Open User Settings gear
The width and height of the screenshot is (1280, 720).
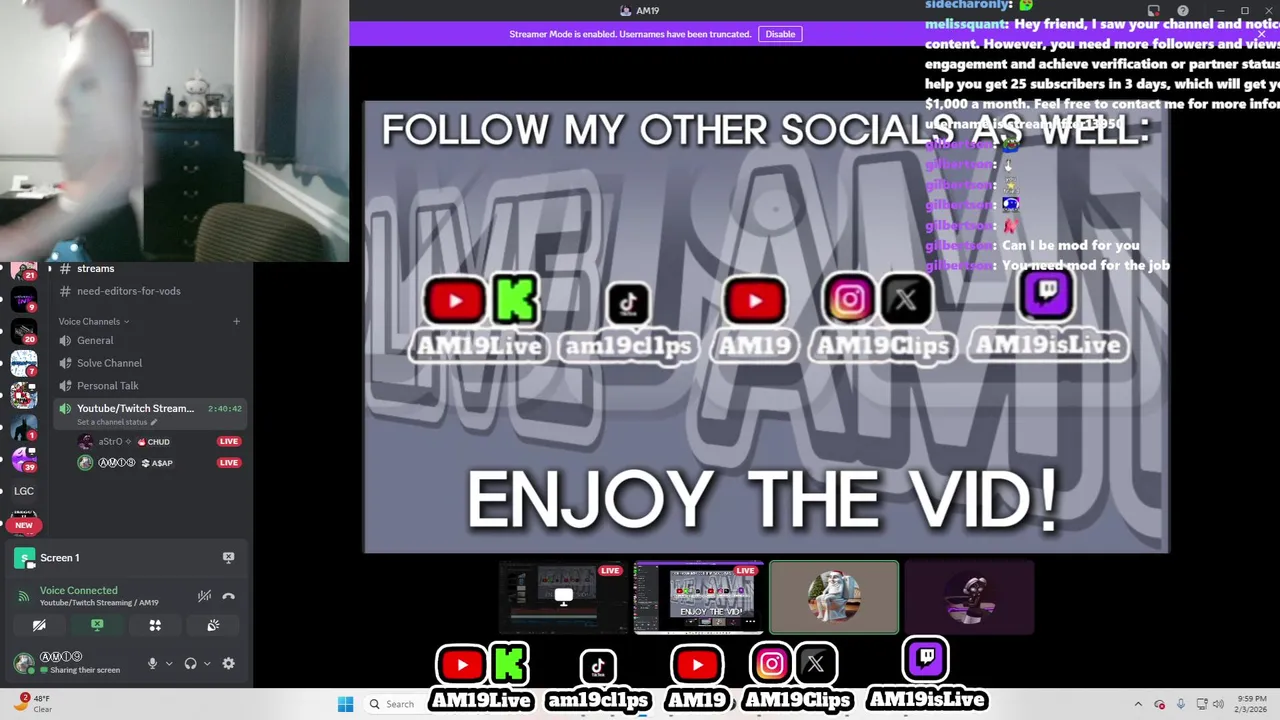click(x=228, y=663)
